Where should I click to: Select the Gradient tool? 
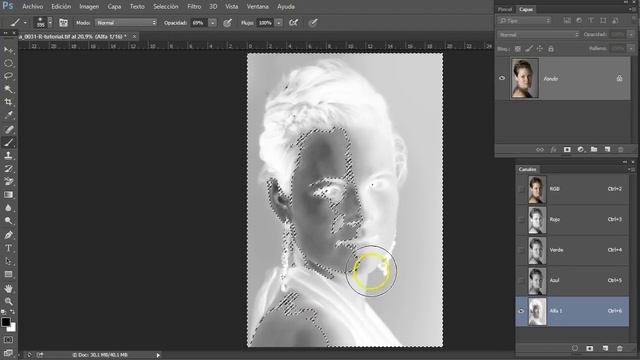pyautogui.click(x=8, y=195)
